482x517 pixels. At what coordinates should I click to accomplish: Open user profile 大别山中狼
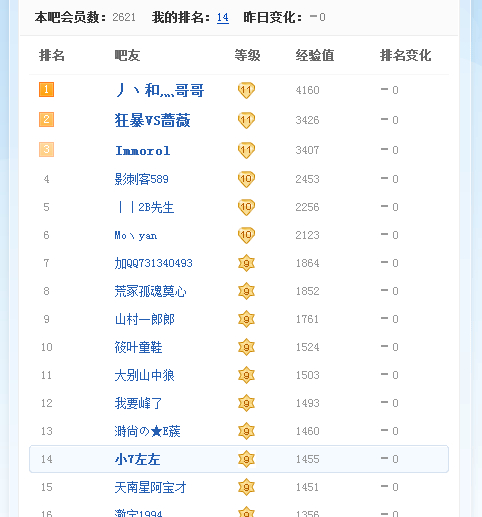click(144, 375)
